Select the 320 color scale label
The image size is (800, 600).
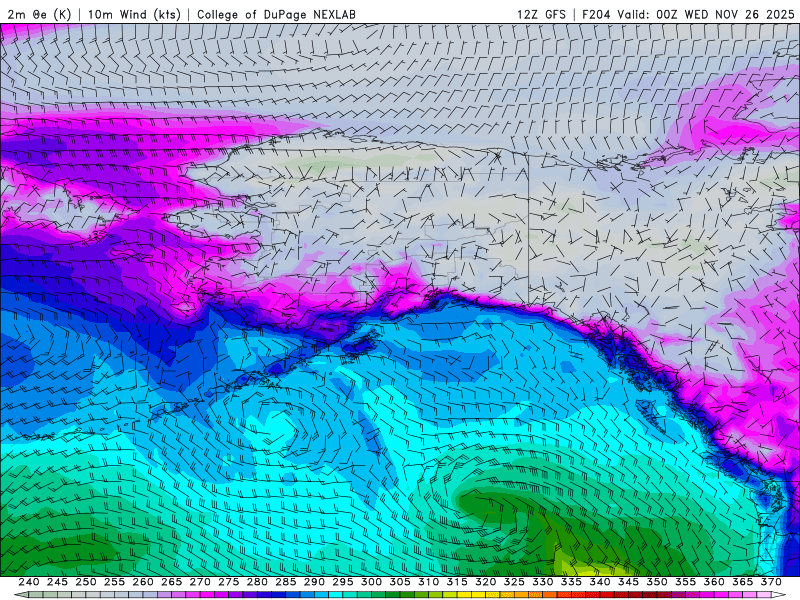point(486,582)
